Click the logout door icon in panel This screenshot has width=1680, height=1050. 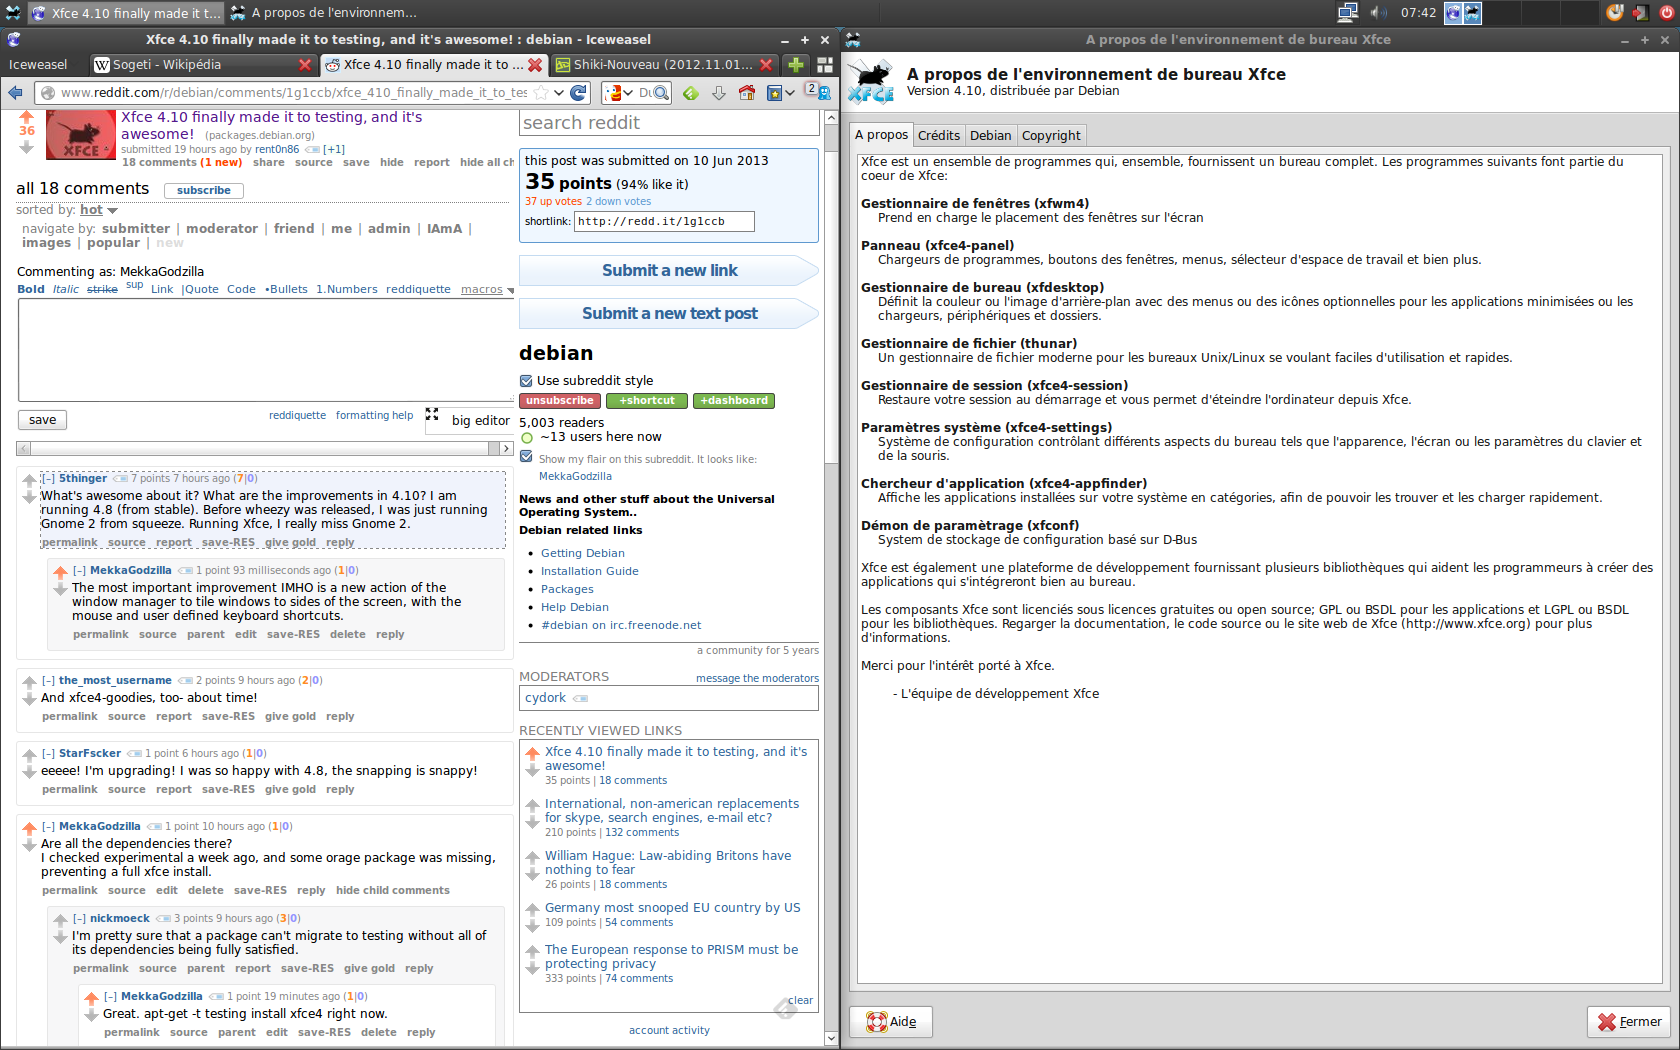tap(1641, 12)
